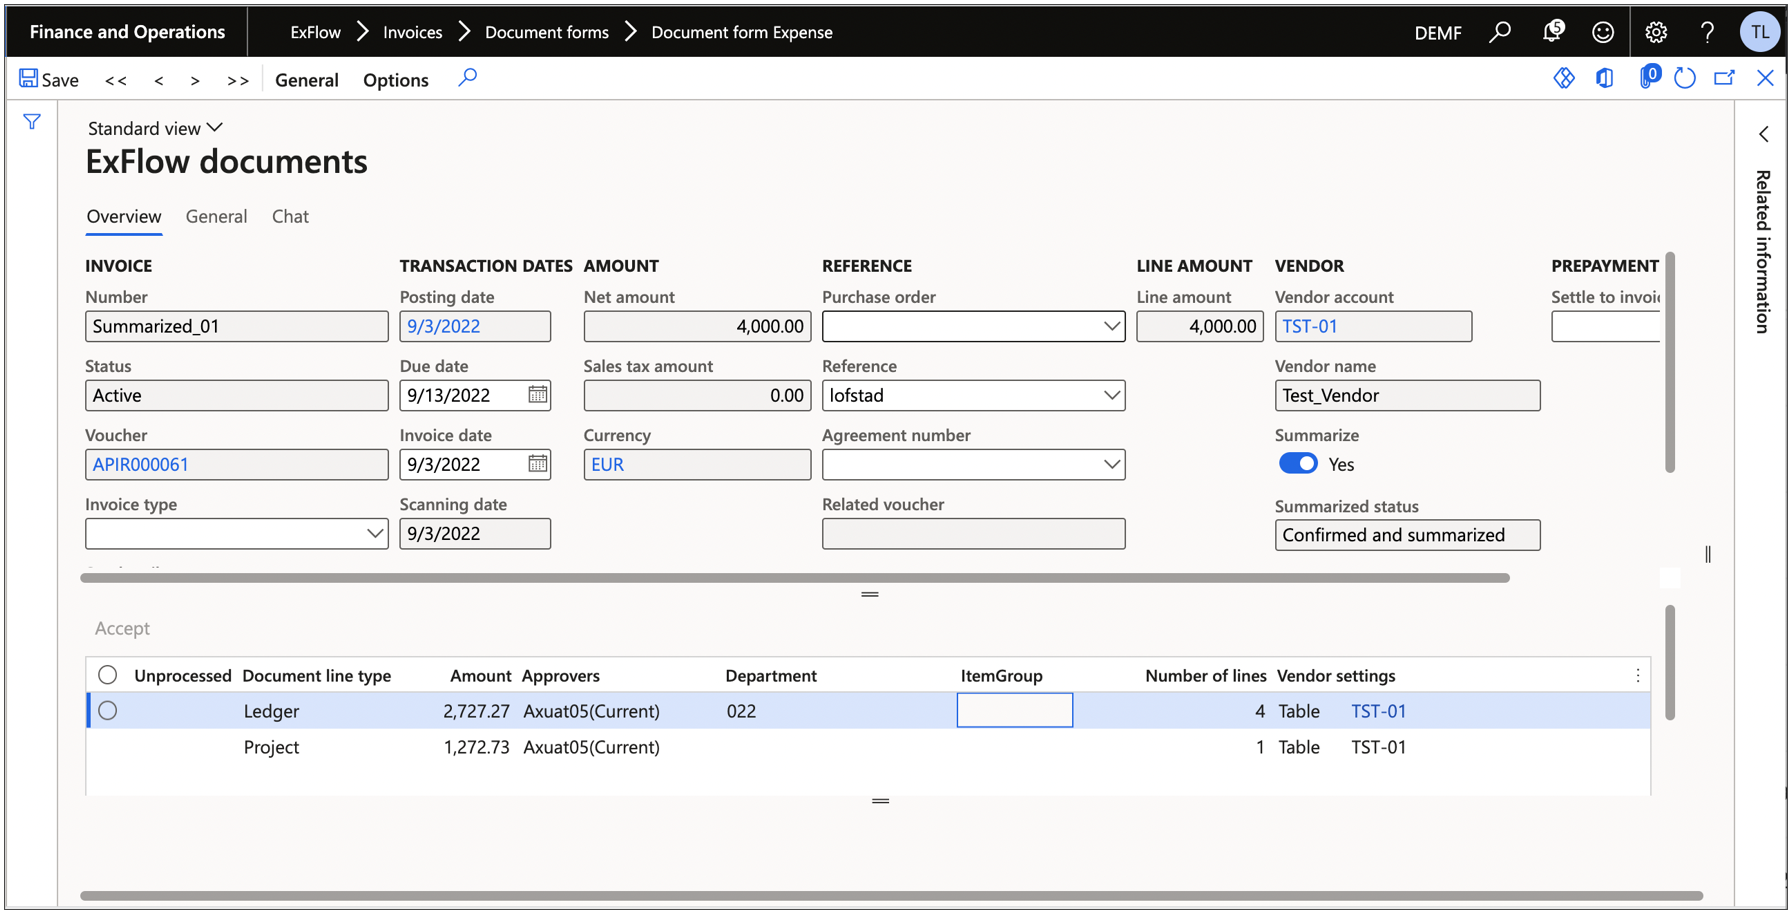Switch to the Overview tab
Screen dimensions: 1791x914
click(x=123, y=216)
